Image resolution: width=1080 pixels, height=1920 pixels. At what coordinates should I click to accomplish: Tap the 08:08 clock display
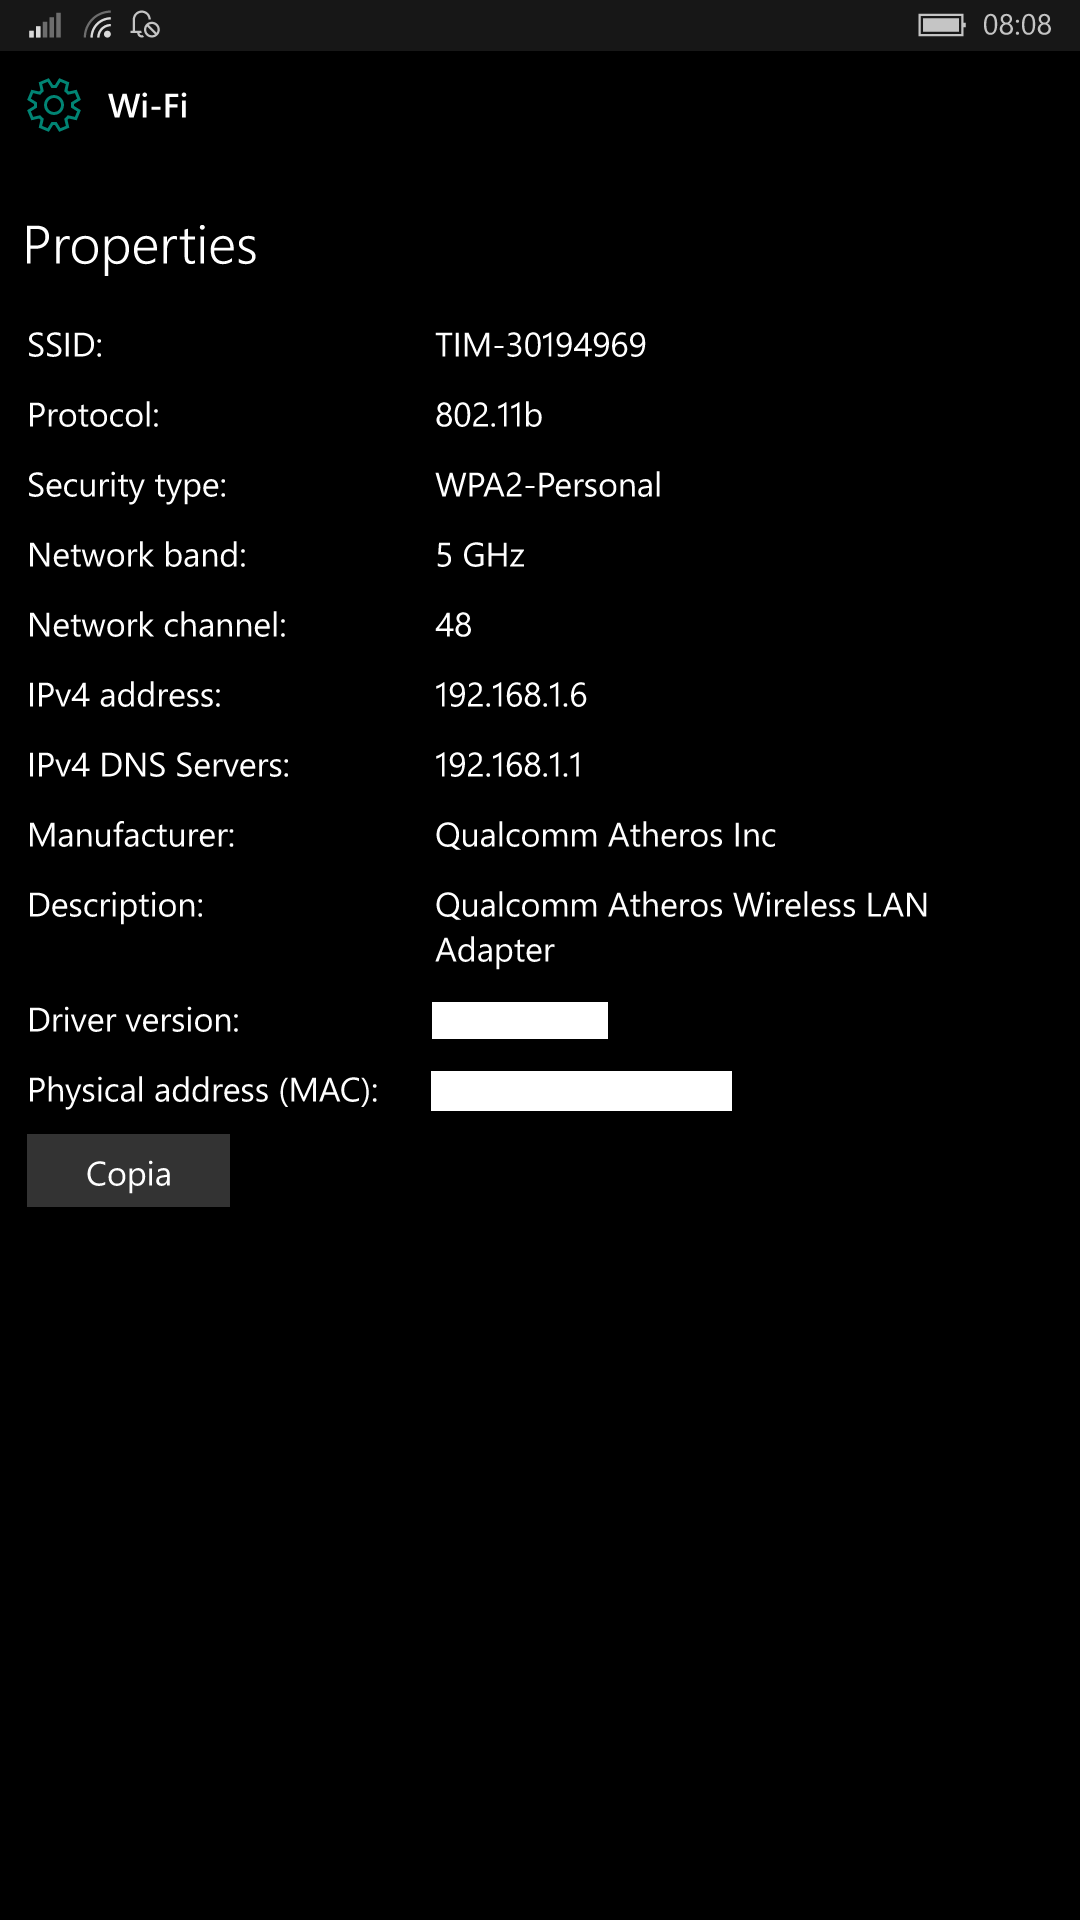point(1017,25)
